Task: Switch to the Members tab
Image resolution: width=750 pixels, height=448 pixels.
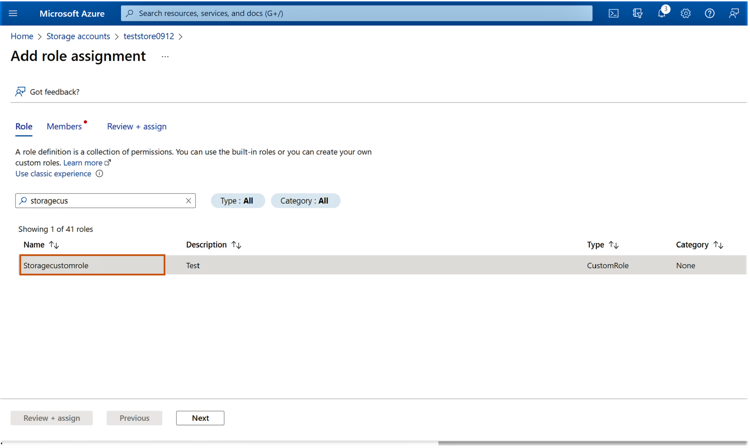Action: [x=64, y=127]
